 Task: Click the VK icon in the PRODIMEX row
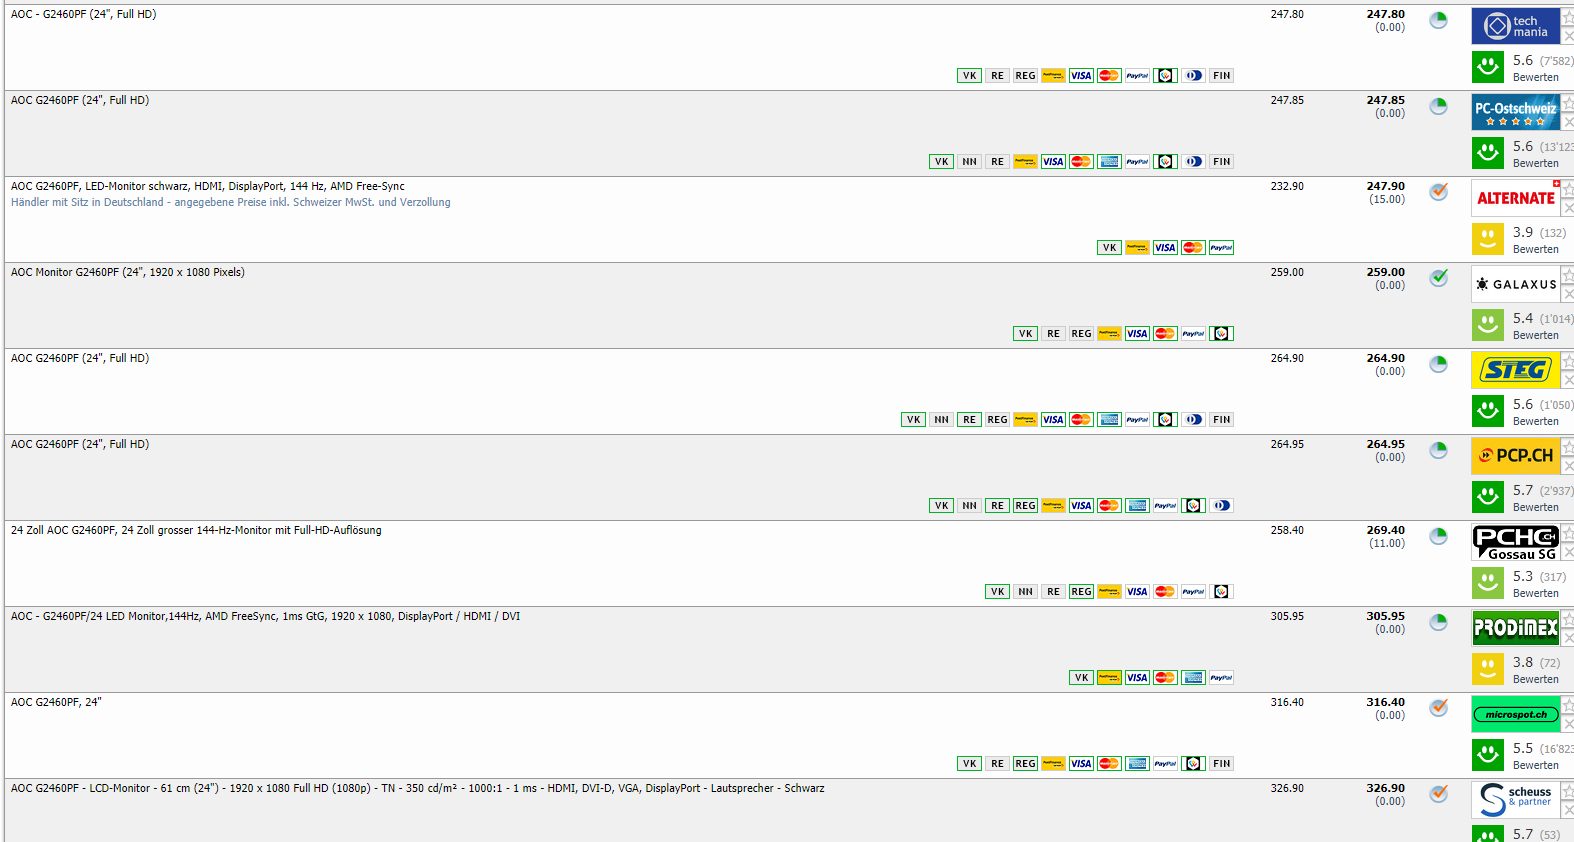[1081, 678]
